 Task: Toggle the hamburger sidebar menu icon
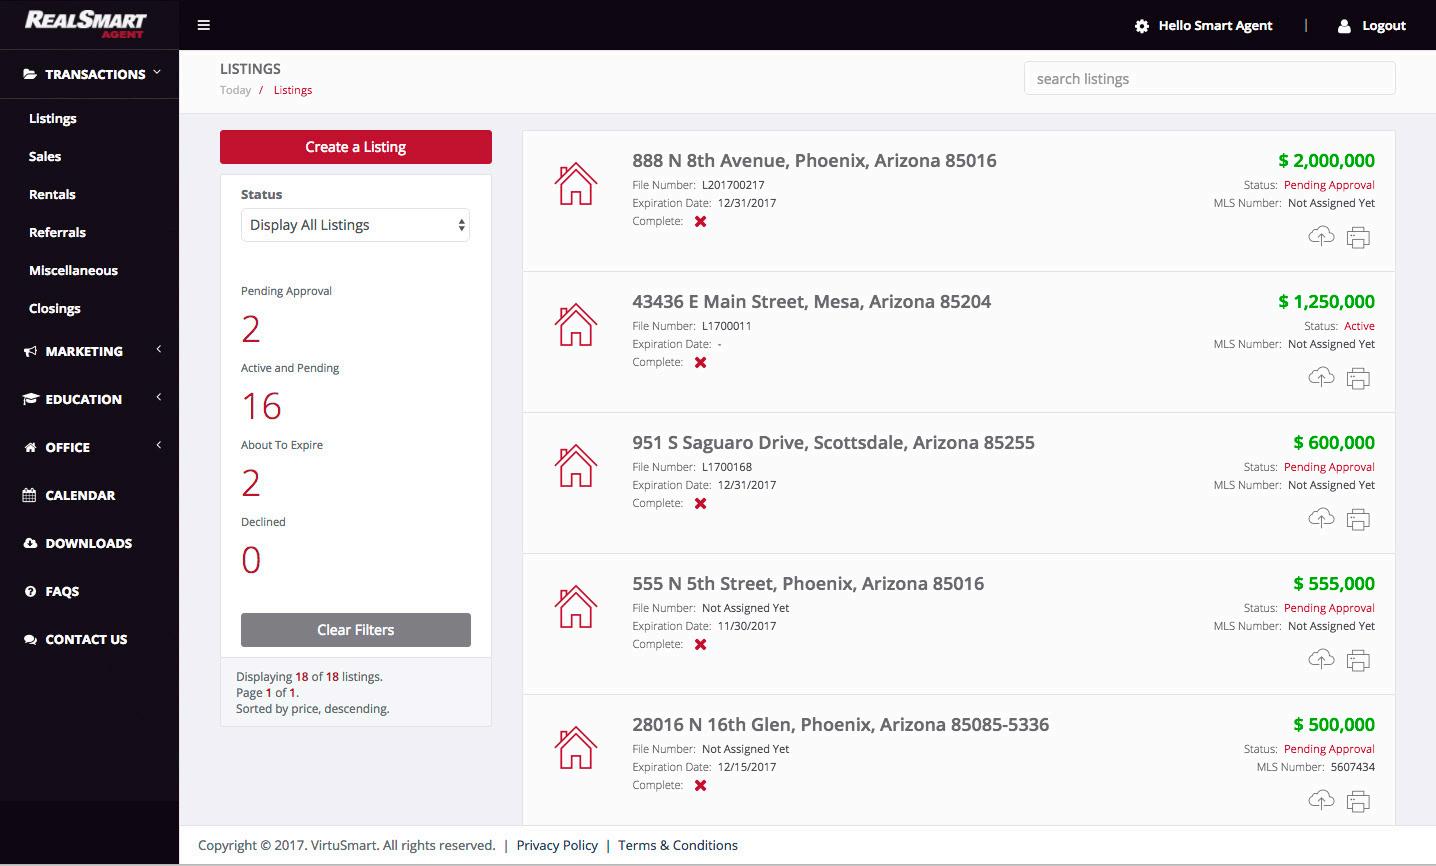[x=204, y=25]
